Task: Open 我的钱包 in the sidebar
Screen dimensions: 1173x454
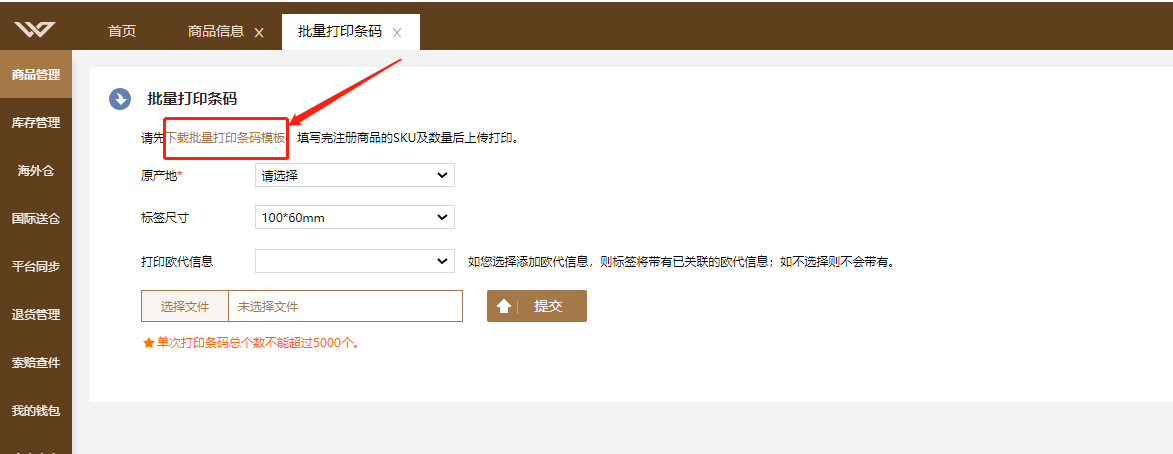Action: [x=36, y=411]
